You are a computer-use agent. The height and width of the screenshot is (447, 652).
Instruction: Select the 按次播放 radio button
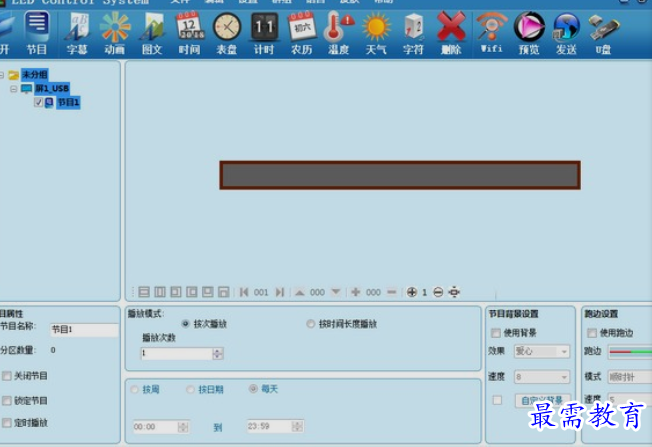tap(185, 324)
